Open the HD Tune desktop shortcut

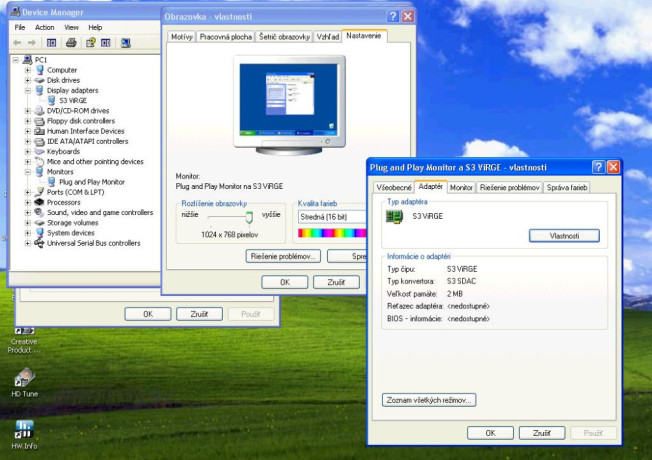tap(25, 383)
